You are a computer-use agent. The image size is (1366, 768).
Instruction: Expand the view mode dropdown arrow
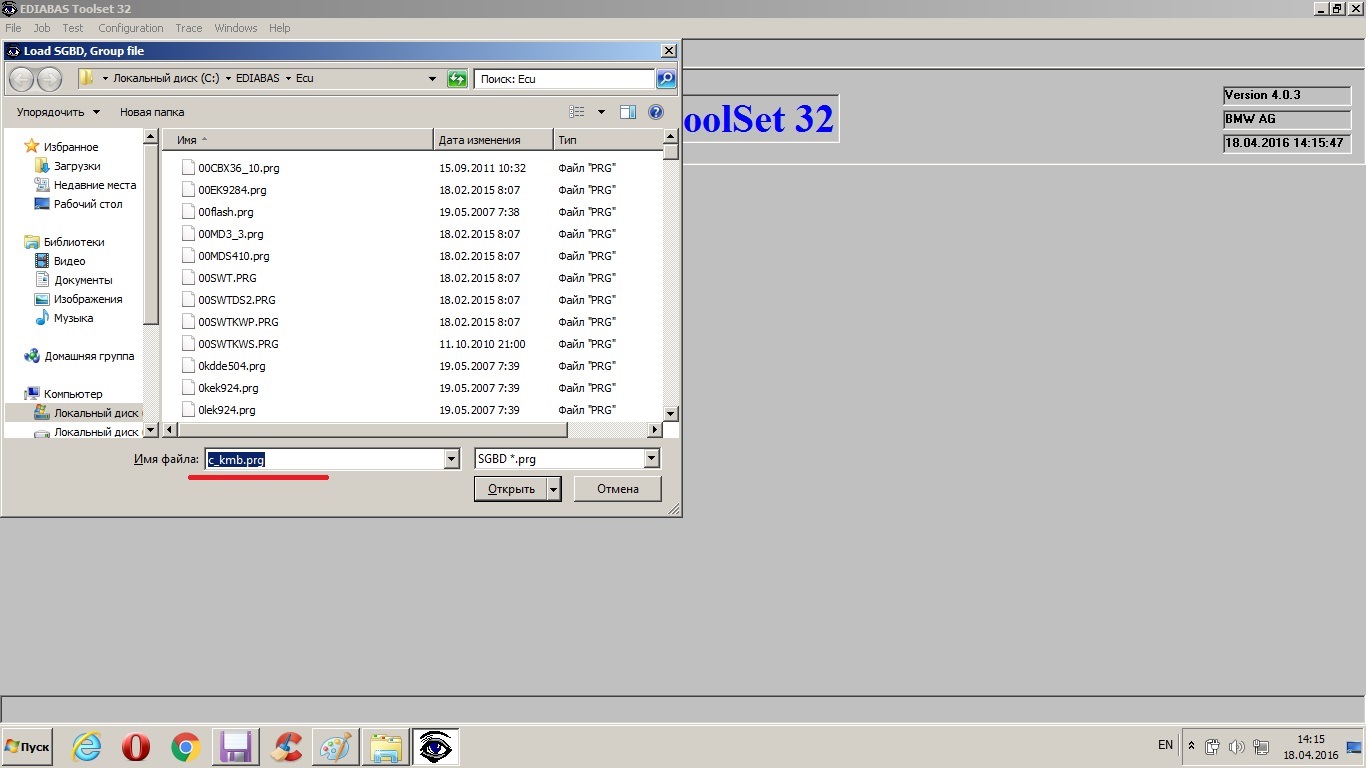click(601, 112)
